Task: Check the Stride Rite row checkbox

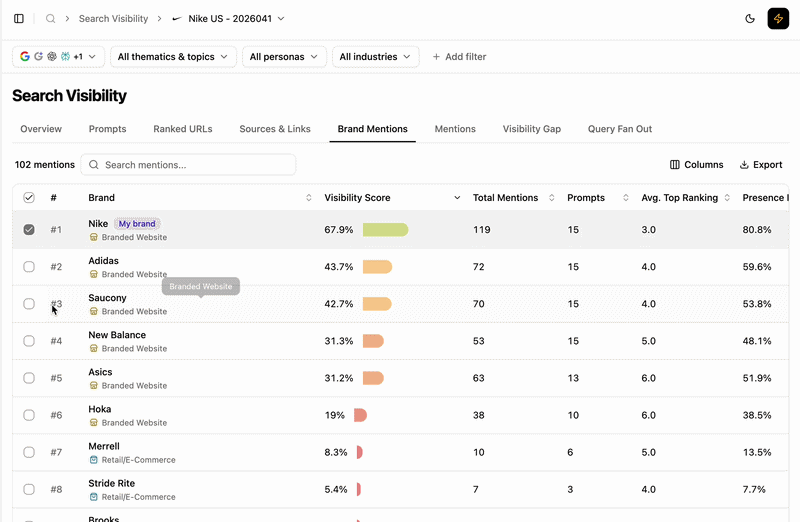Action: tap(29, 489)
